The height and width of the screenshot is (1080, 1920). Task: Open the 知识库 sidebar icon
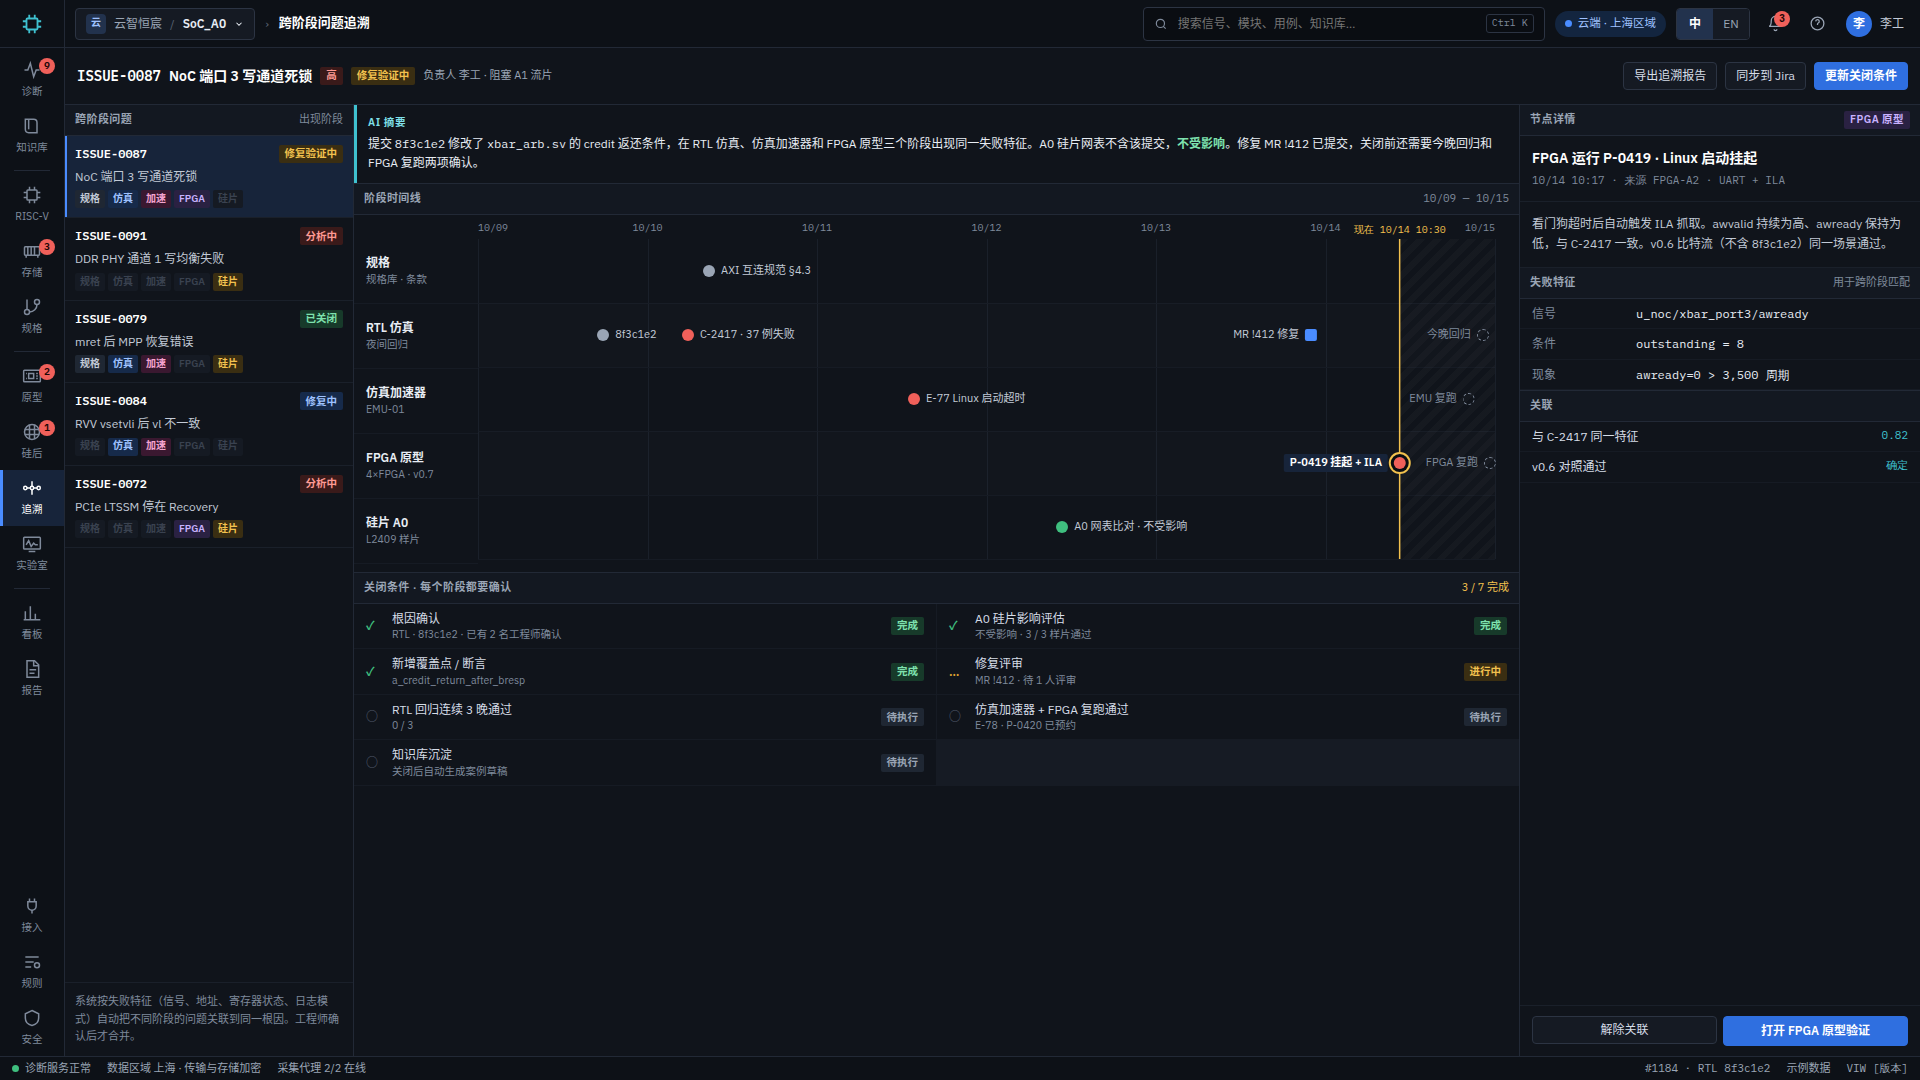(32, 134)
